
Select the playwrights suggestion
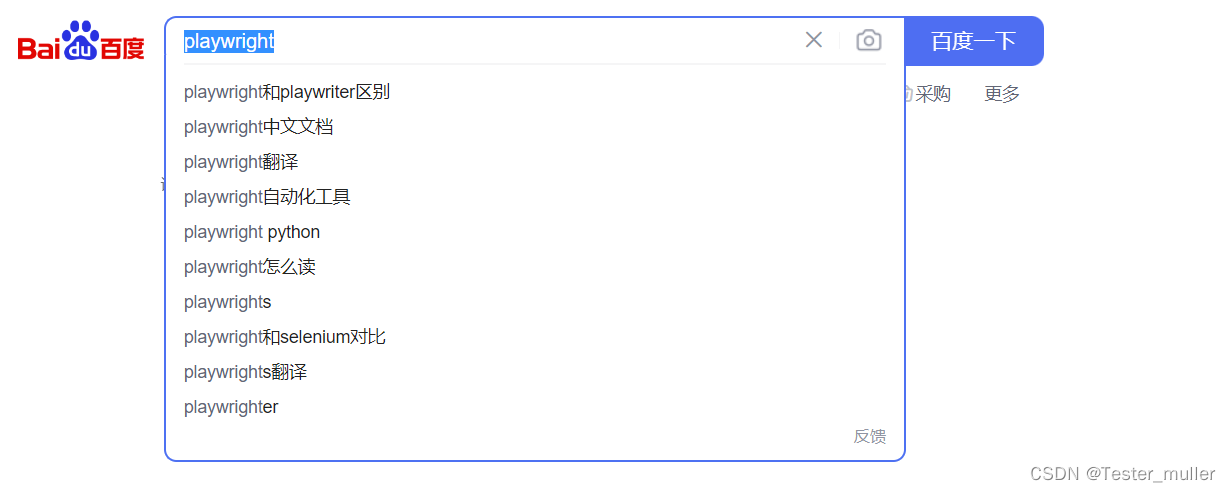click(228, 302)
